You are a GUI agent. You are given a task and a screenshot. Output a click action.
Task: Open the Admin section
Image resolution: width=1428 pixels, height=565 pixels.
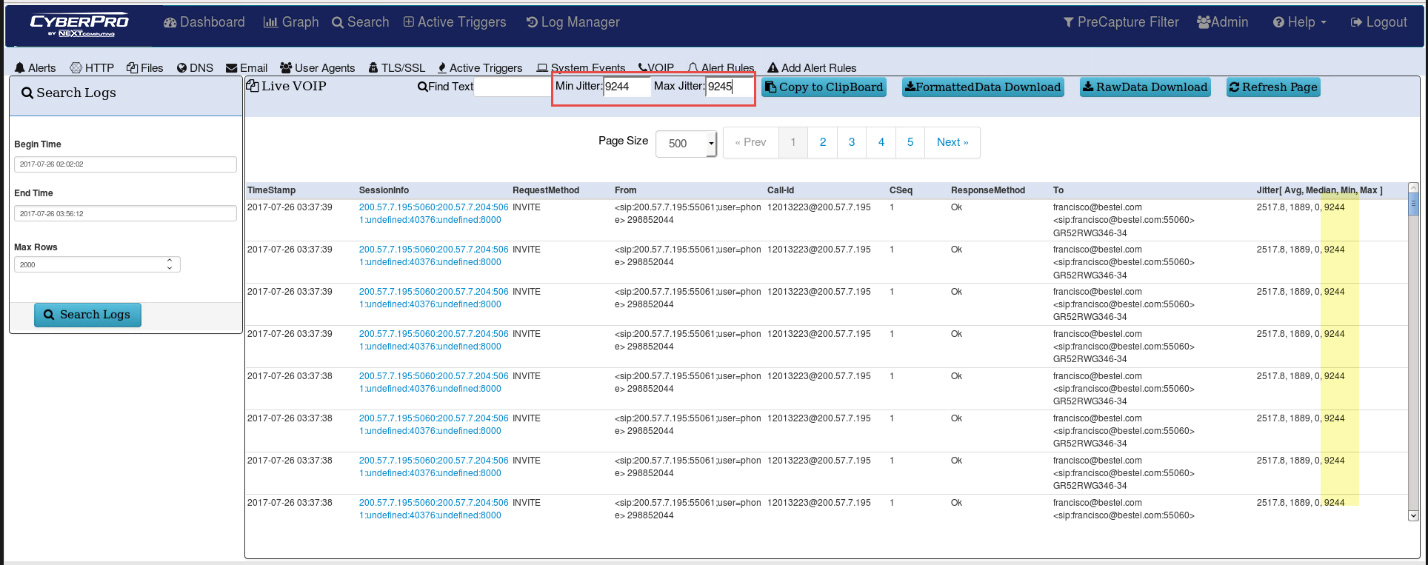pos(1222,22)
